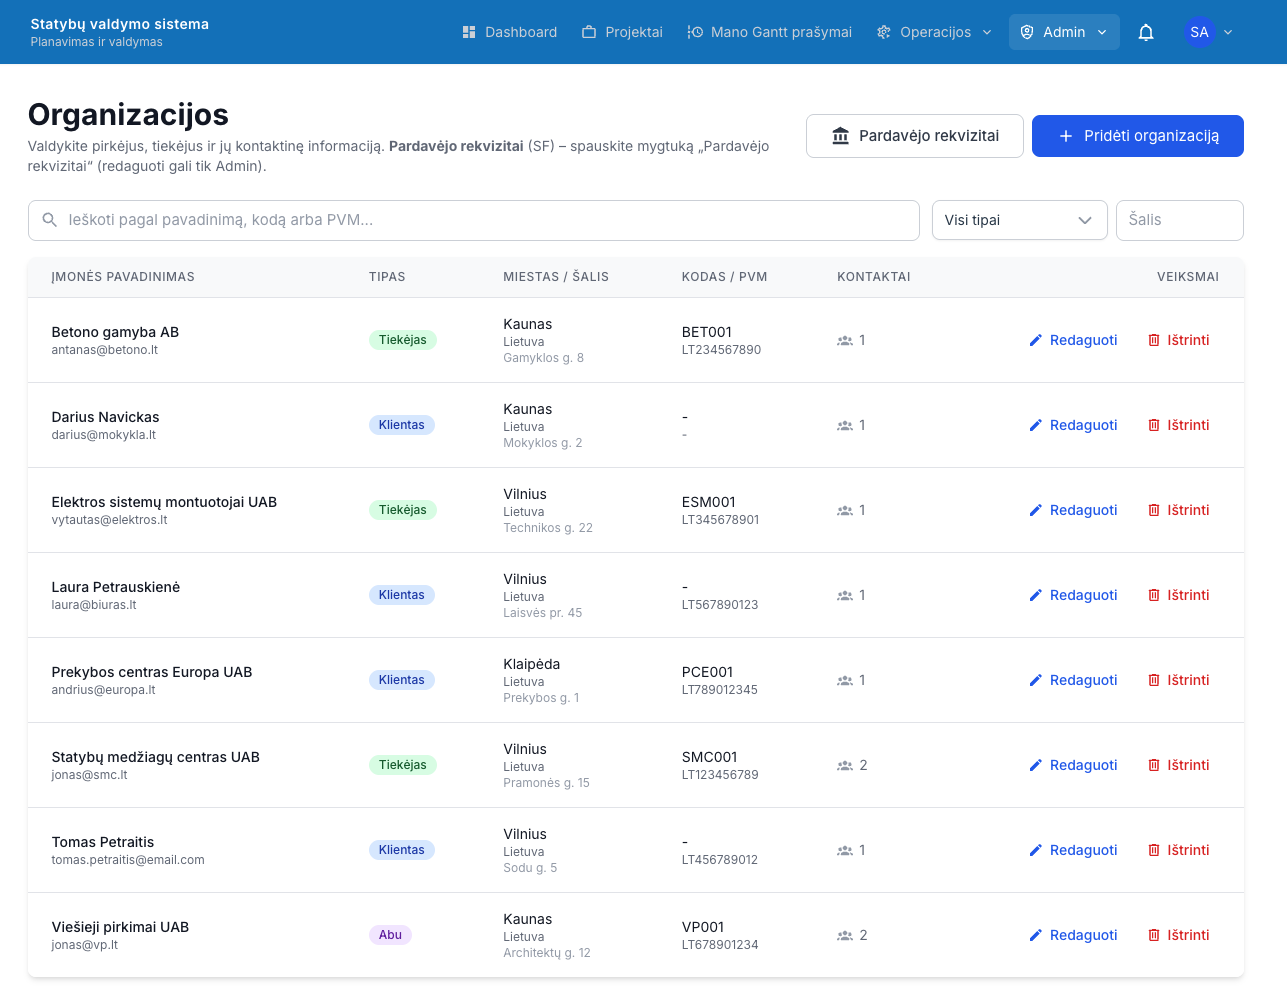Click email tomas.petraitis@email.com

128,860
